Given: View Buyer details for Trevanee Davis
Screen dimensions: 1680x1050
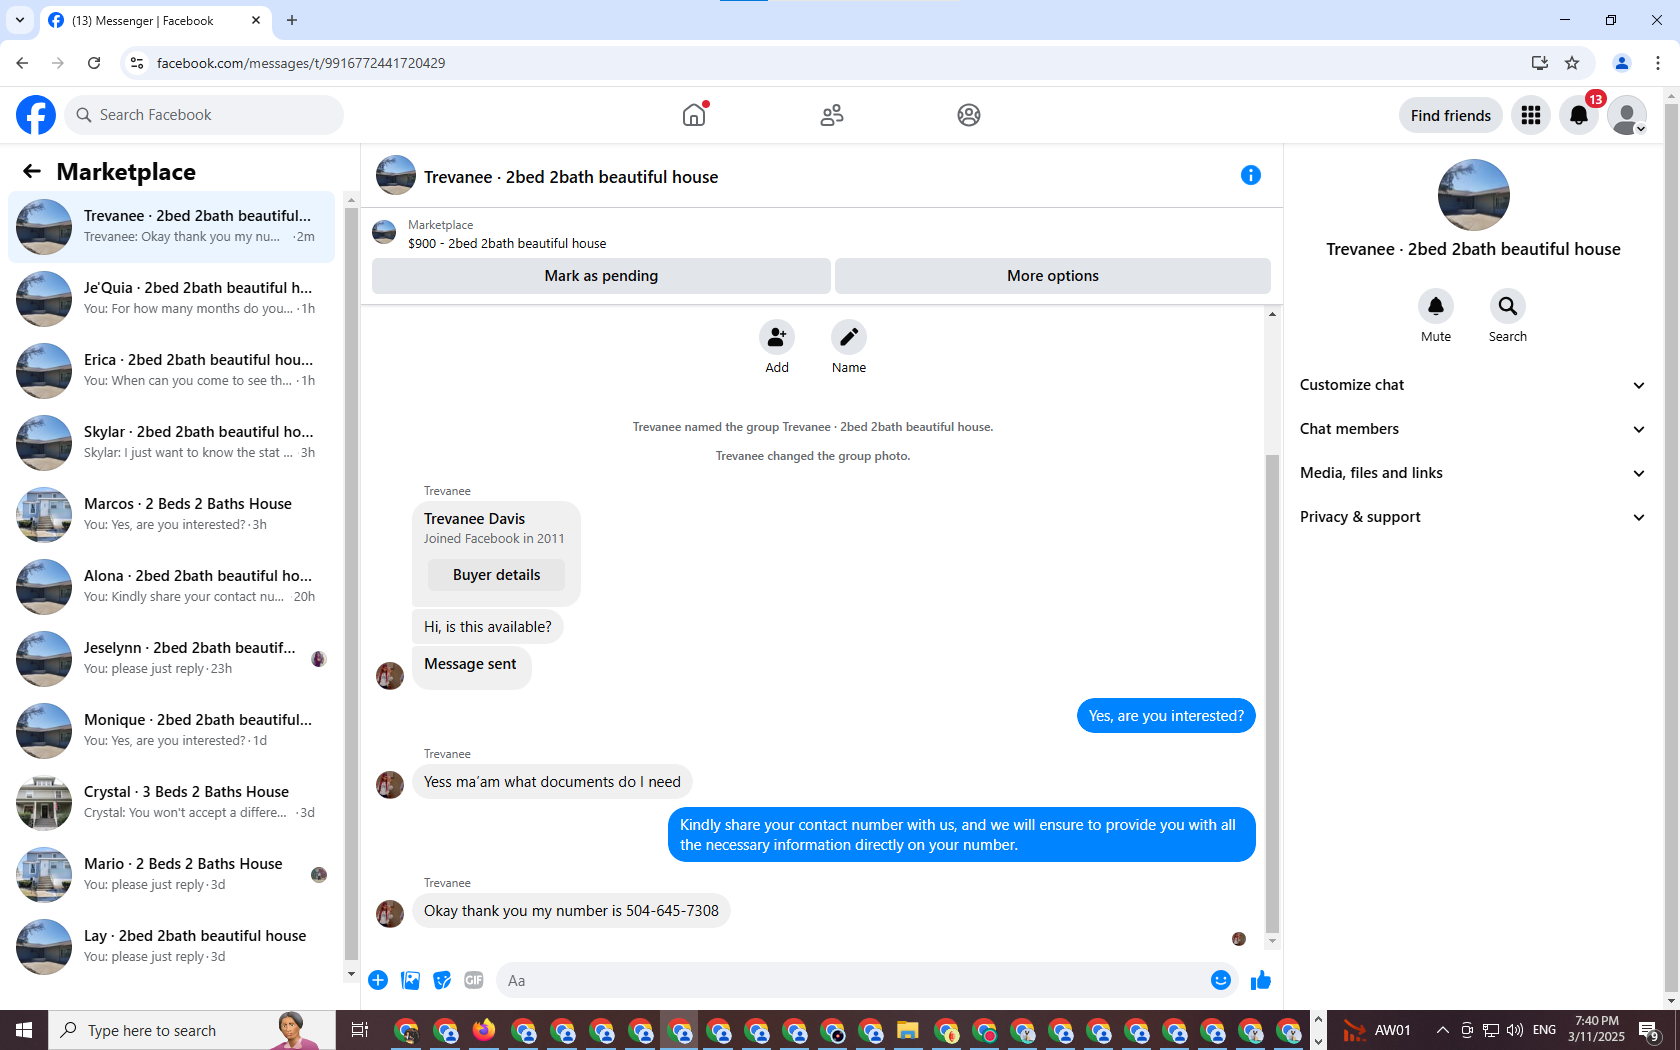Looking at the screenshot, I should (496, 575).
